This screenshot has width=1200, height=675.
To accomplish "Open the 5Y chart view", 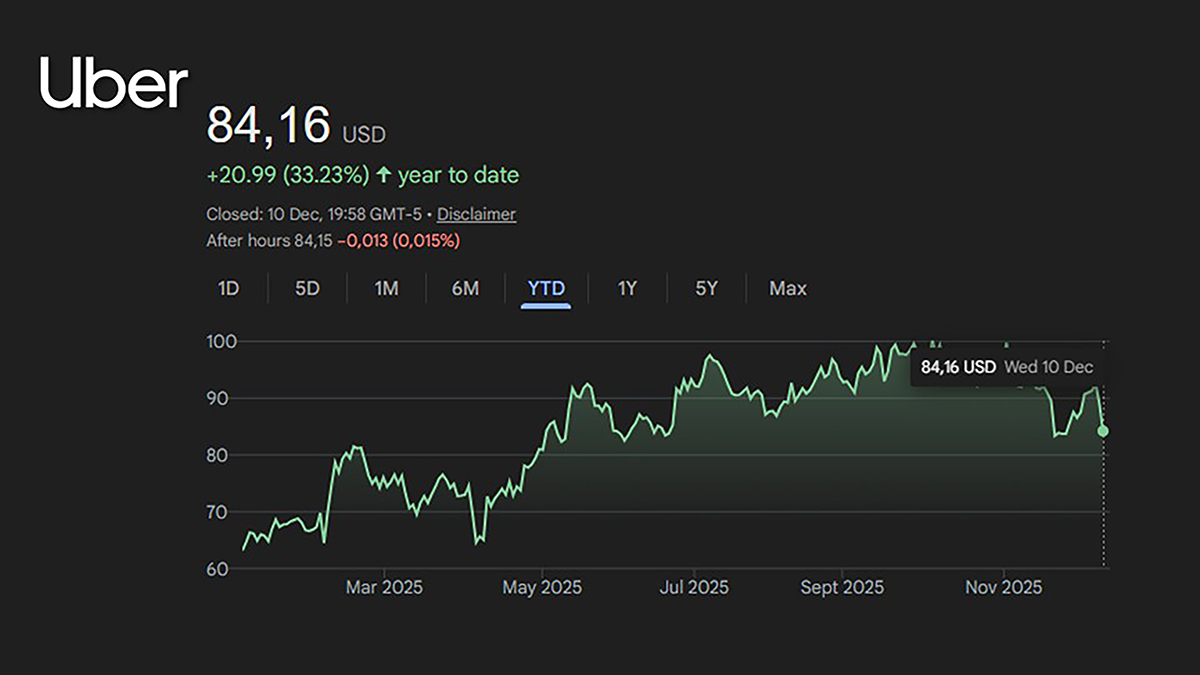I will coord(706,289).
